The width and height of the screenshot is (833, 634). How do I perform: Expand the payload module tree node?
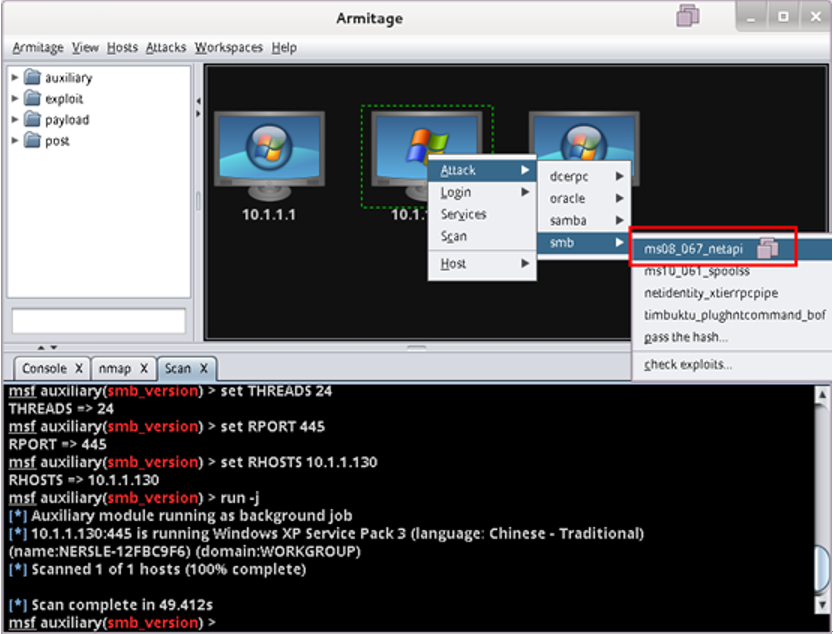(15, 120)
